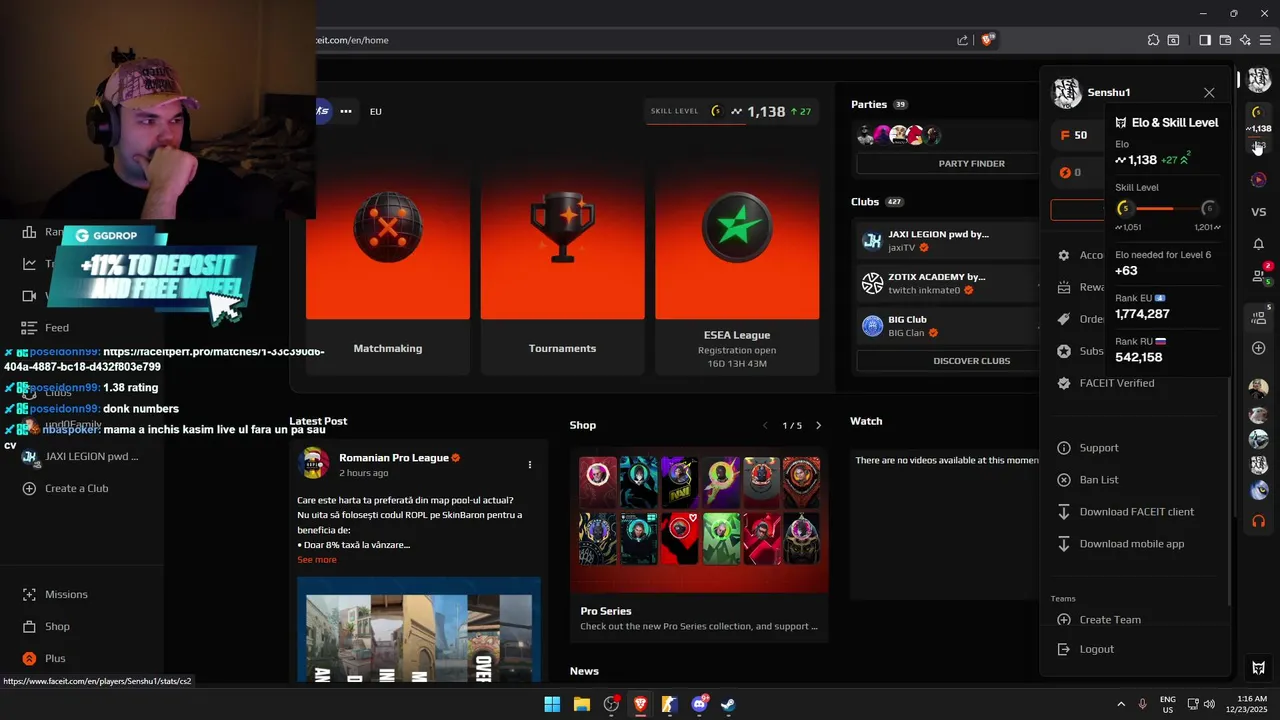Click the skill level Elo widget in sidebar
Image resolution: width=1280 pixels, height=720 pixels.
click(1259, 119)
